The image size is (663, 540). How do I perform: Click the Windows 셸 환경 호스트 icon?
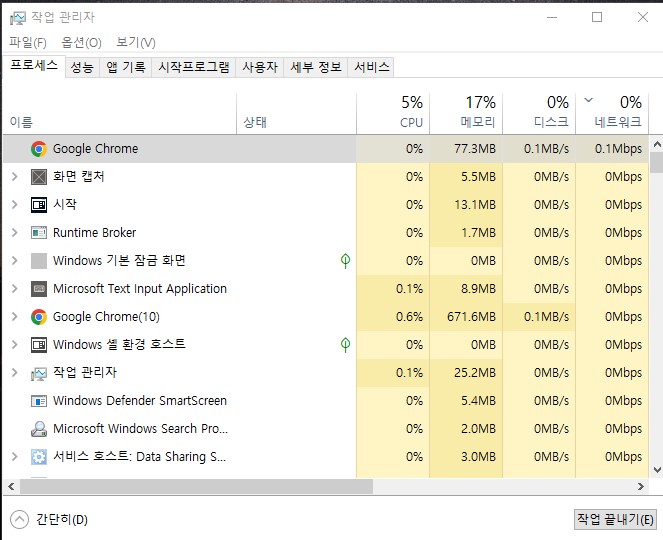point(39,345)
